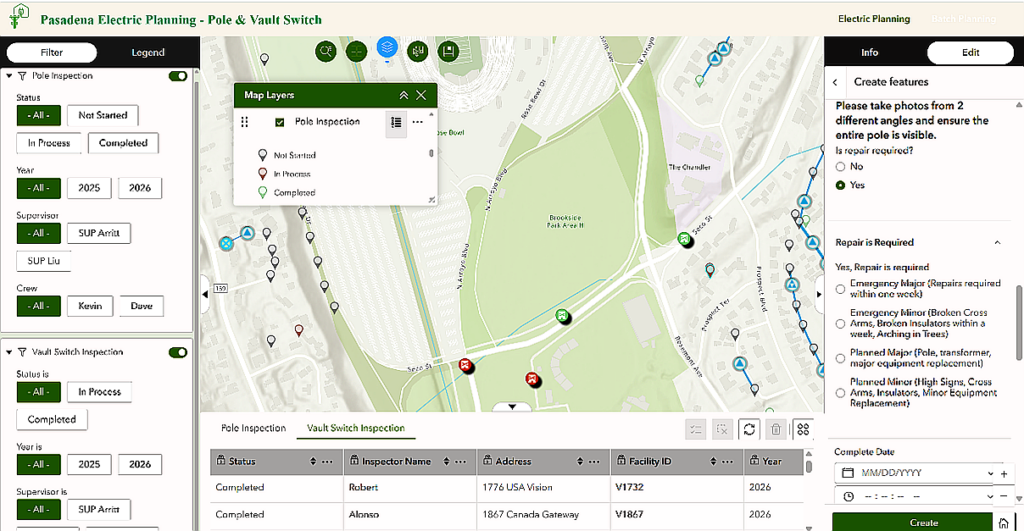Turn off the Vault Switch Inspection filter switch
This screenshot has width=1024, height=531.
tap(178, 352)
